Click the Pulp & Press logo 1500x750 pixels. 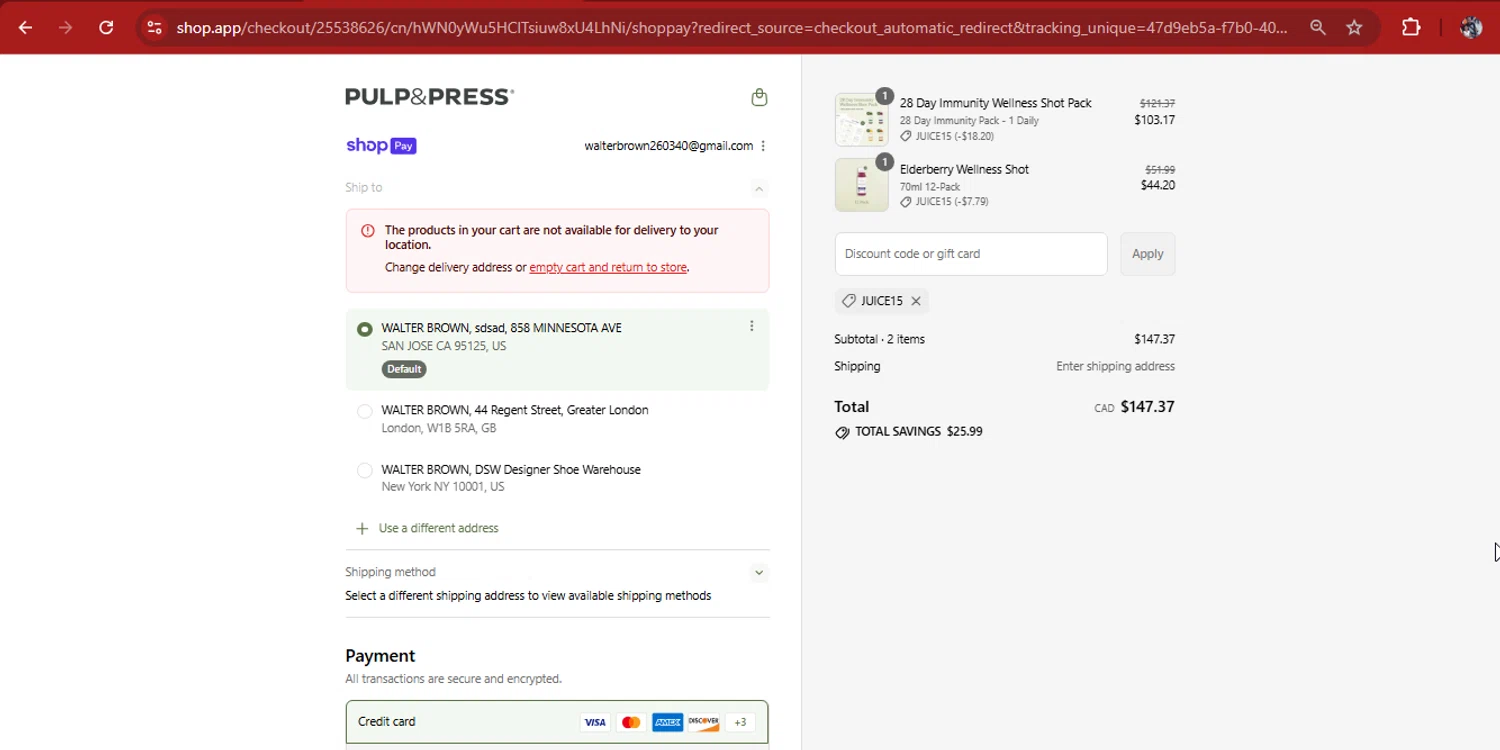tap(430, 97)
